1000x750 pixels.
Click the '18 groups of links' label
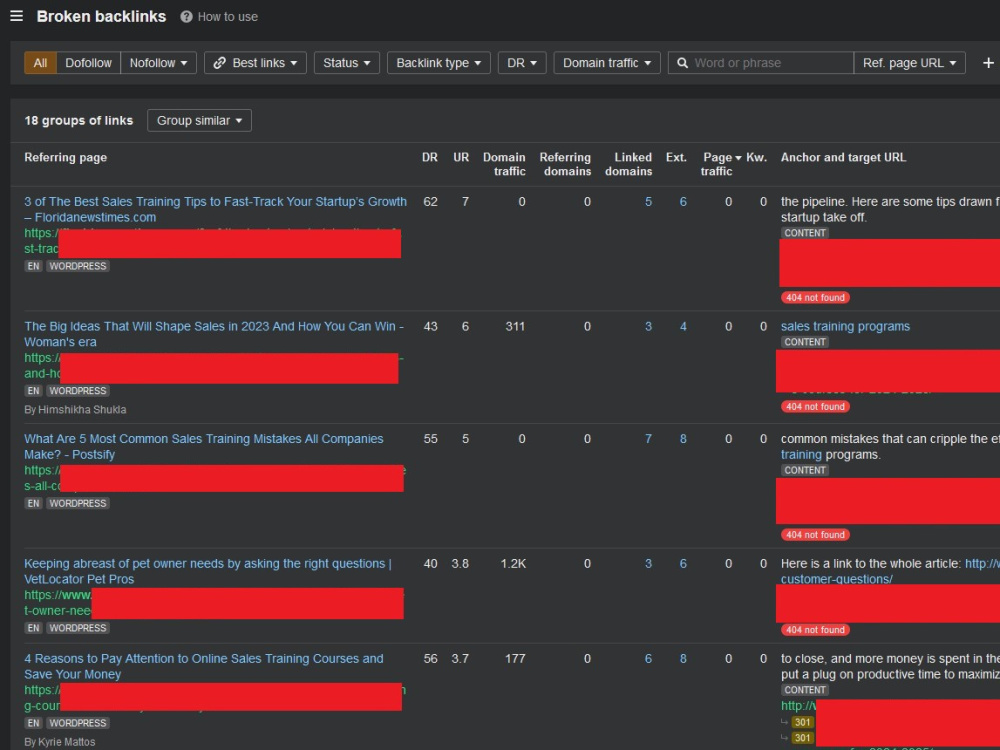point(78,121)
